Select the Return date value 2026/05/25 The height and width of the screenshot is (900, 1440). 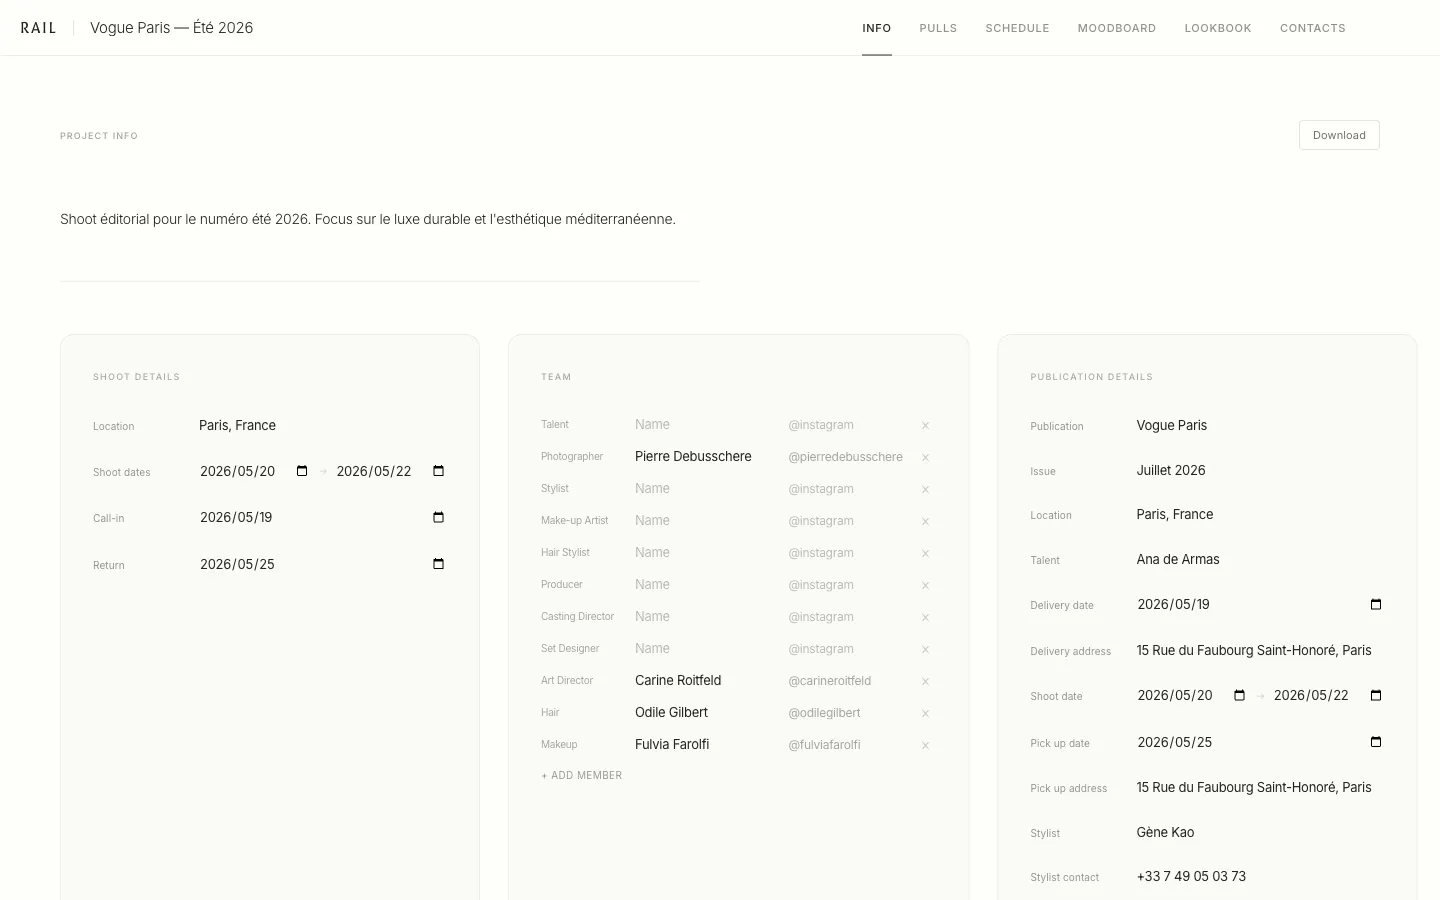pyautogui.click(x=237, y=564)
